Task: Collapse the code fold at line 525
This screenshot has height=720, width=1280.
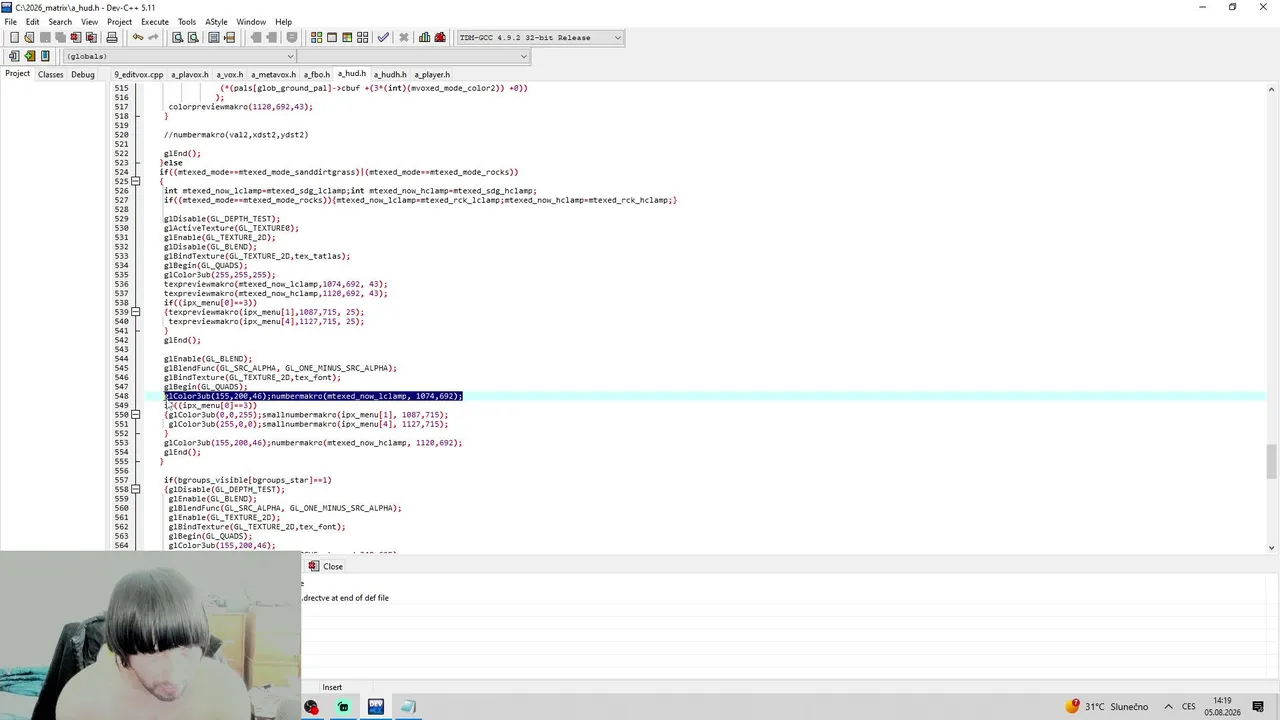Action: click(136, 182)
